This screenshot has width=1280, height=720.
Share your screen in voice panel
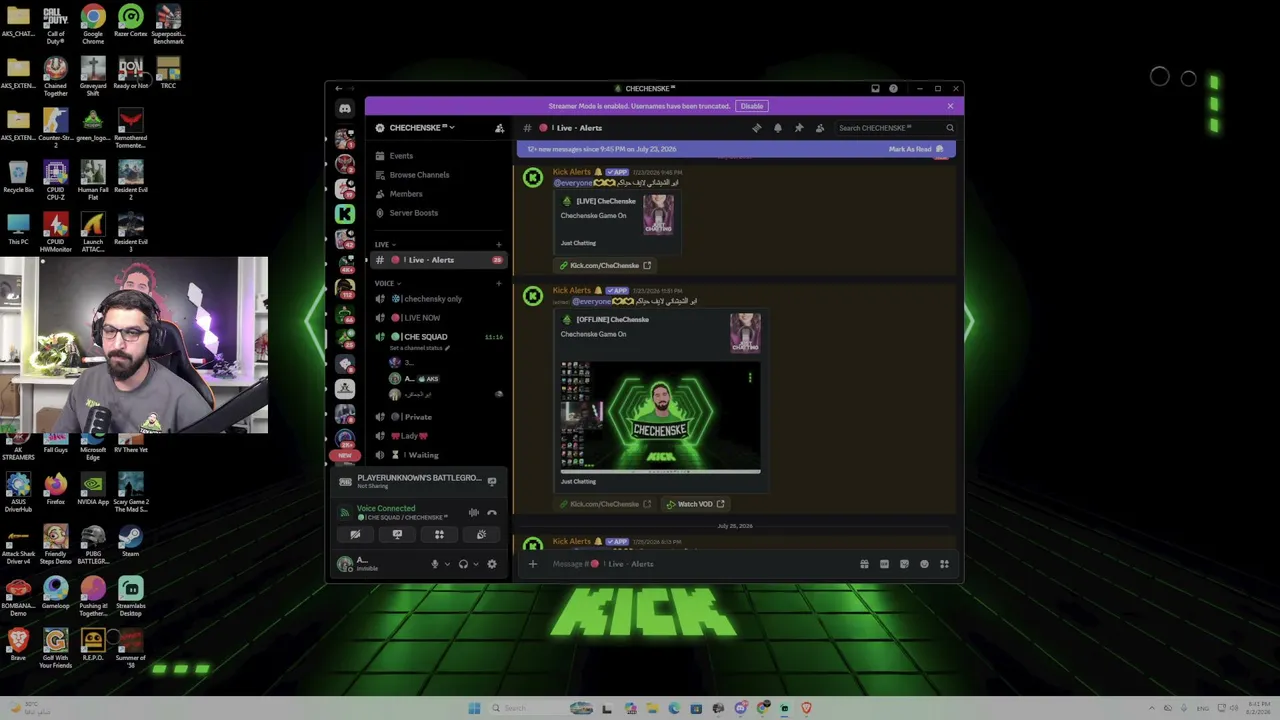tap(397, 535)
